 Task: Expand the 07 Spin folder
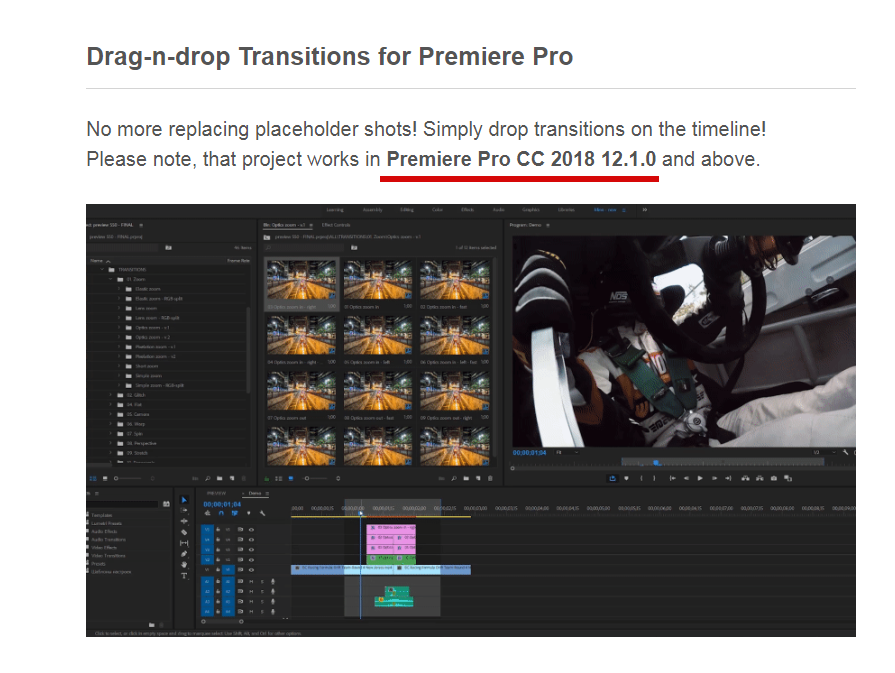pyautogui.click(x=111, y=434)
